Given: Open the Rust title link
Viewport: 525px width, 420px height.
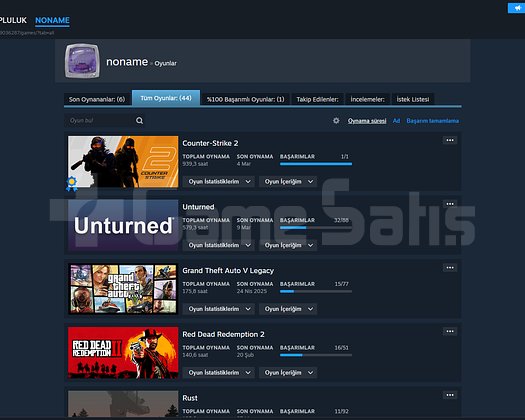Looking at the screenshot, I should pos(190,398).
